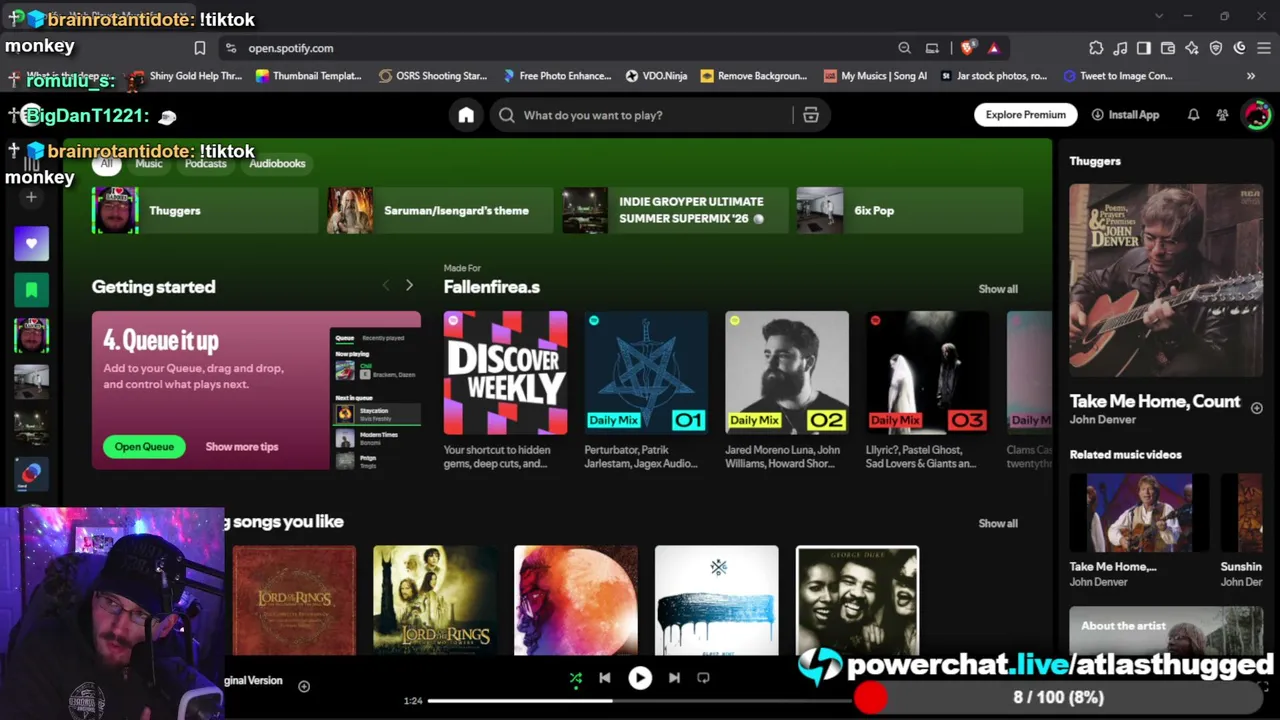The width and height of the screenshot is (1280, 720).
Task: Click the Explore Premium button
Action: [1026, 115]
